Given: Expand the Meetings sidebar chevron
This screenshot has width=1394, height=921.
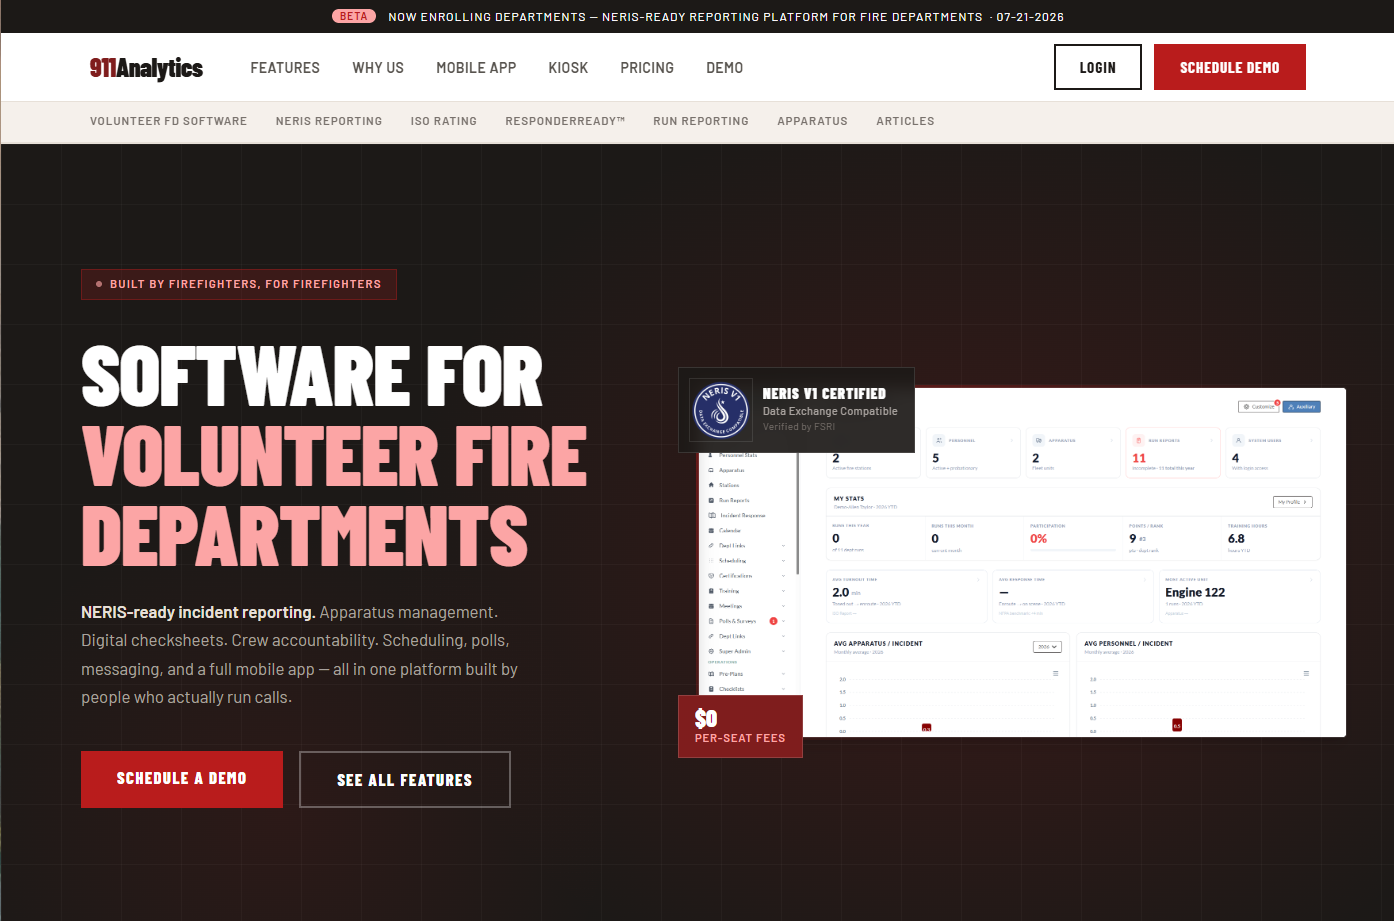Looking at the screenshot, I should (x=783, y=606).
